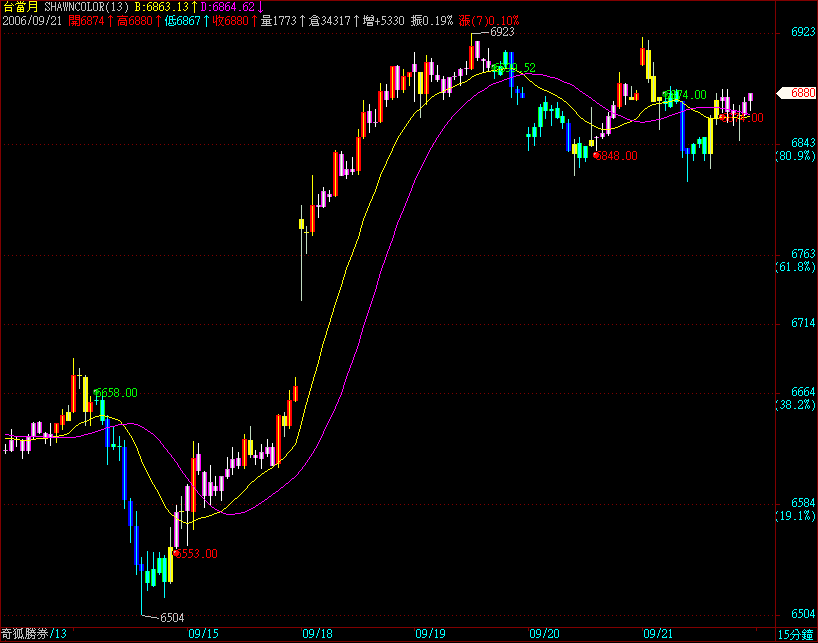This screenshot has height=643, width=818.
Task: Click the 奇狐勝券/13 label at bottom left
Action: (x=34, y=633)
